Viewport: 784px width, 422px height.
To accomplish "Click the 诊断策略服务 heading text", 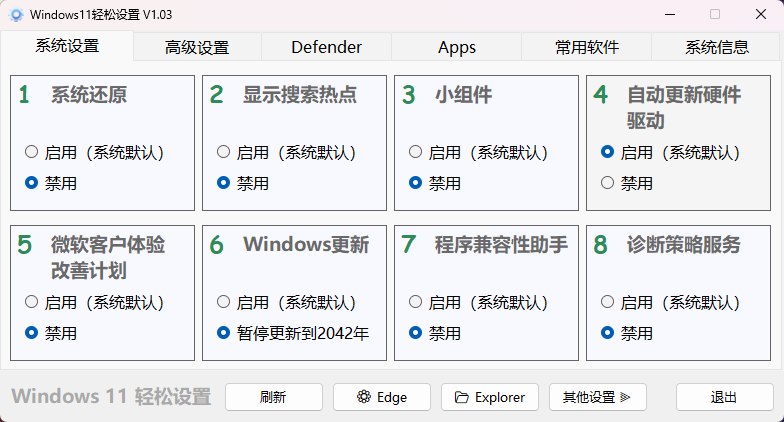I will pyautogui.click(x=684, y=244).
